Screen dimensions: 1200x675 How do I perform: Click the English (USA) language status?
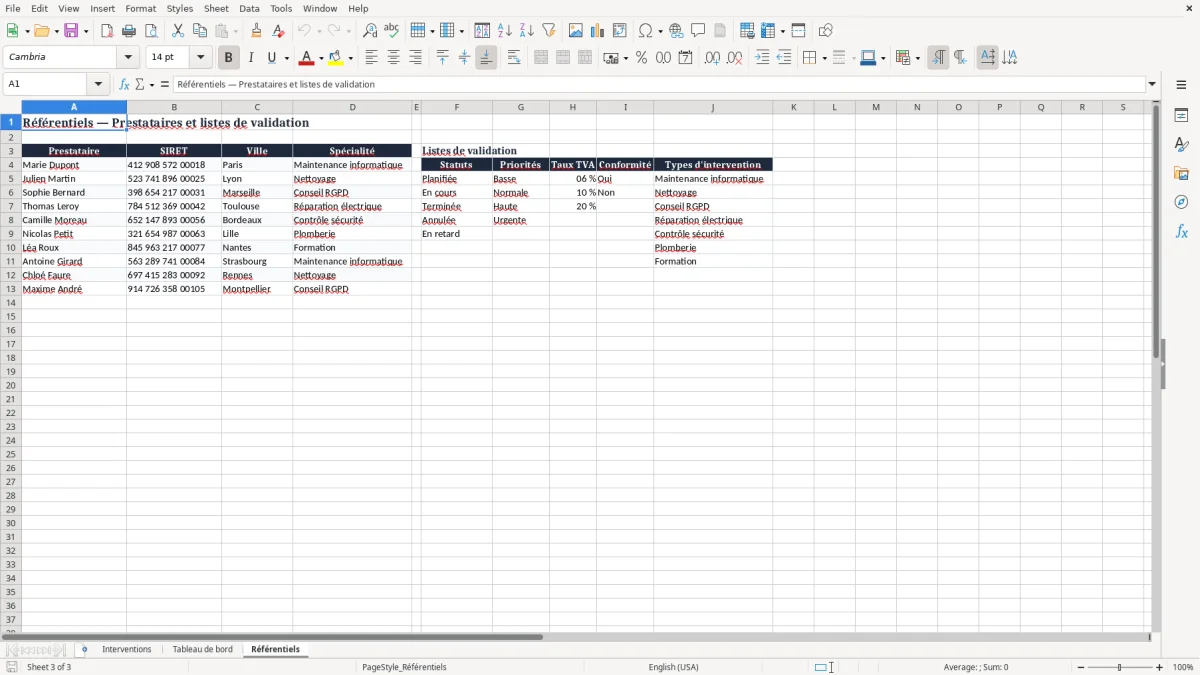click(673, 667)
